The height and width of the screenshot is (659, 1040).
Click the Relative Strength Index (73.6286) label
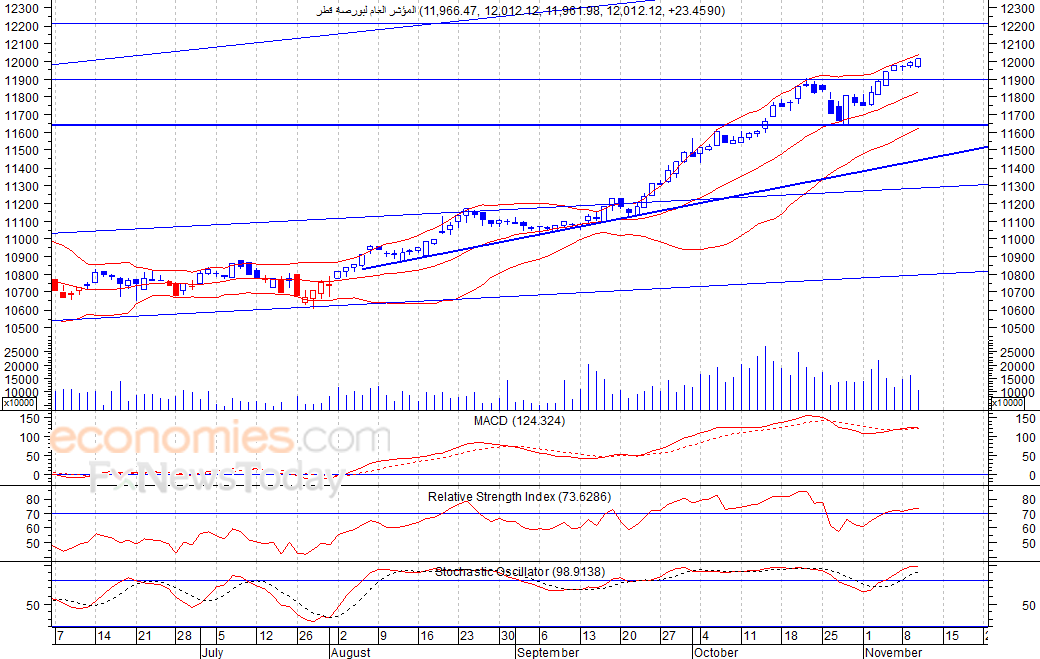coord(519,497)
